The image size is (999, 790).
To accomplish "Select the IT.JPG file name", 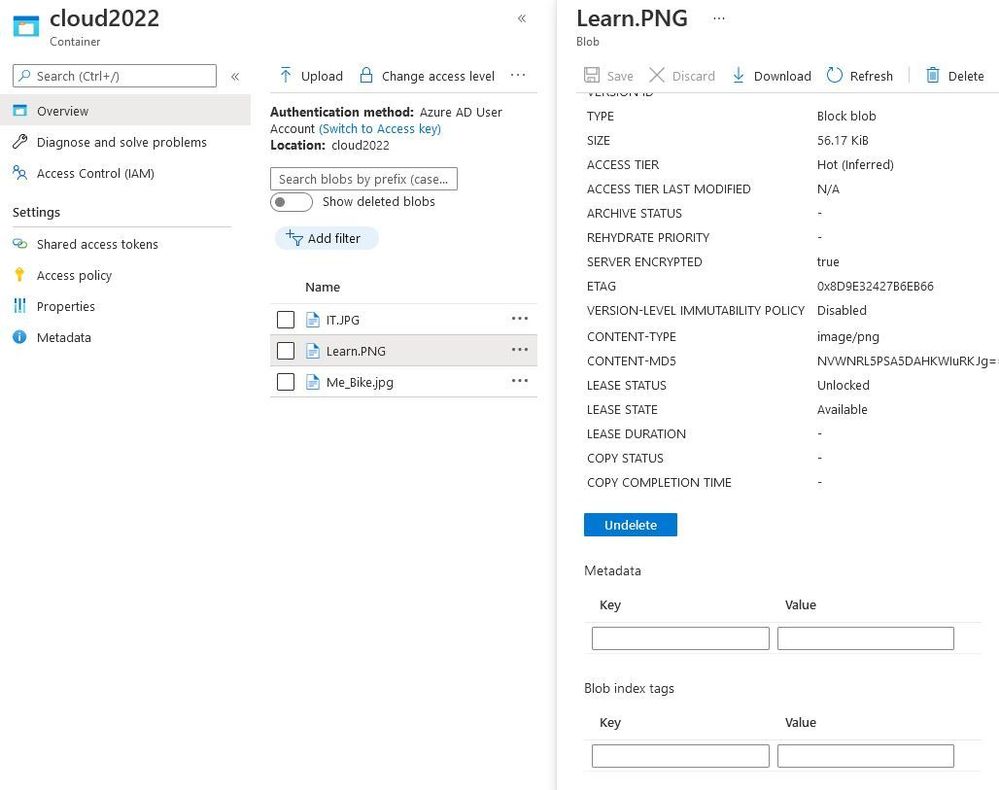I will [343, 320].
